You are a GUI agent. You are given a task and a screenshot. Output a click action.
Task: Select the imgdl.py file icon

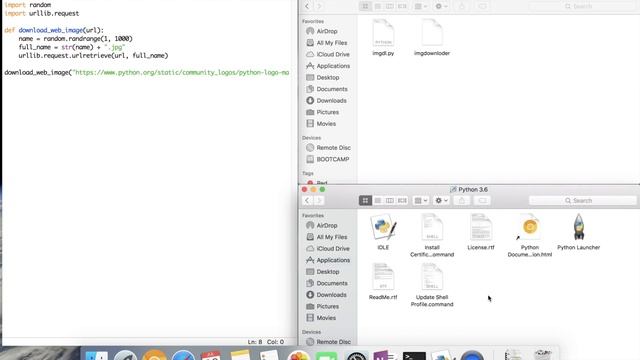(x=383, y=33)
